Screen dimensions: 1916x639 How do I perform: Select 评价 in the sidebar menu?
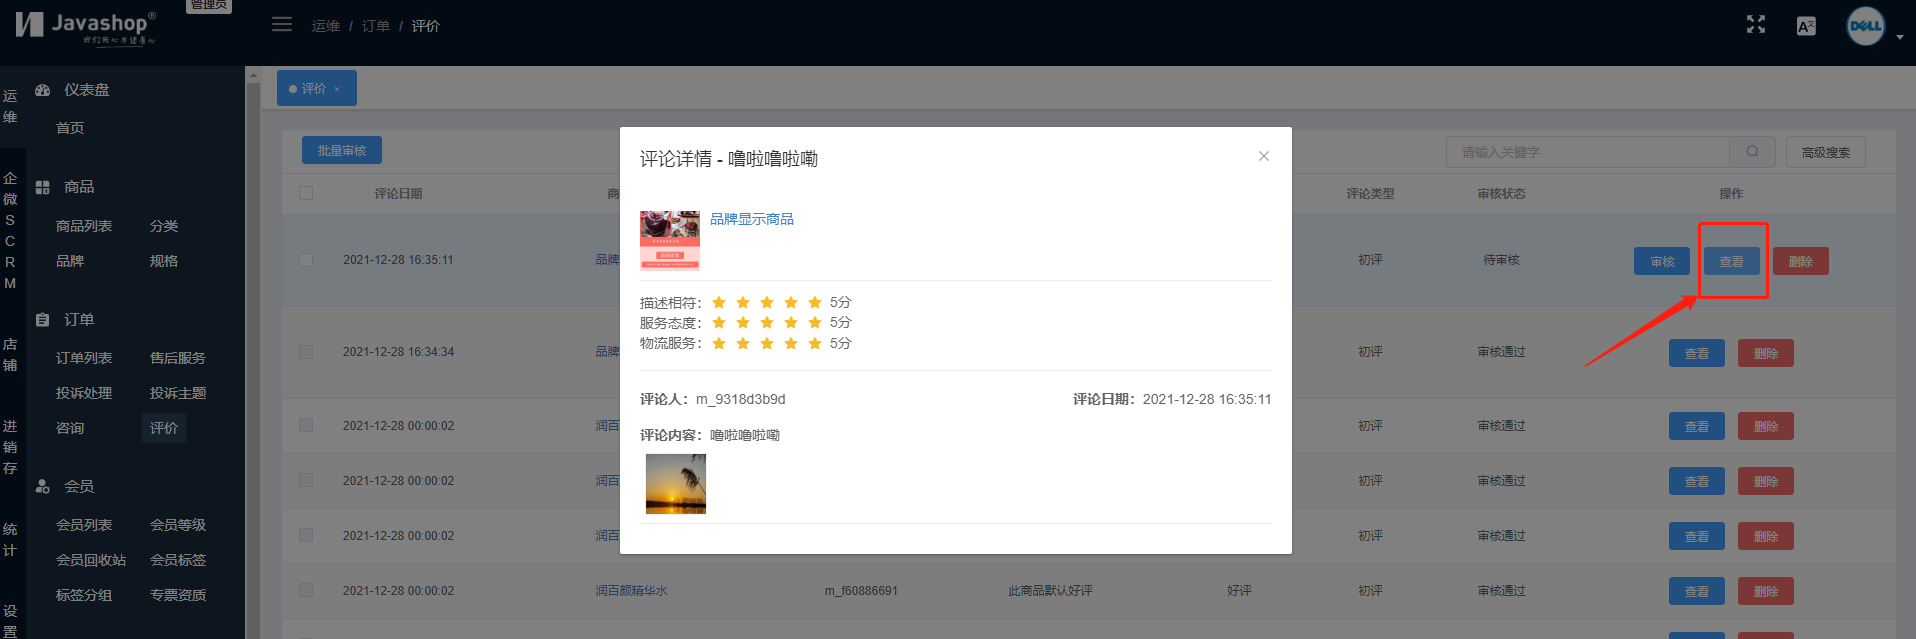[x=164, y=428]
